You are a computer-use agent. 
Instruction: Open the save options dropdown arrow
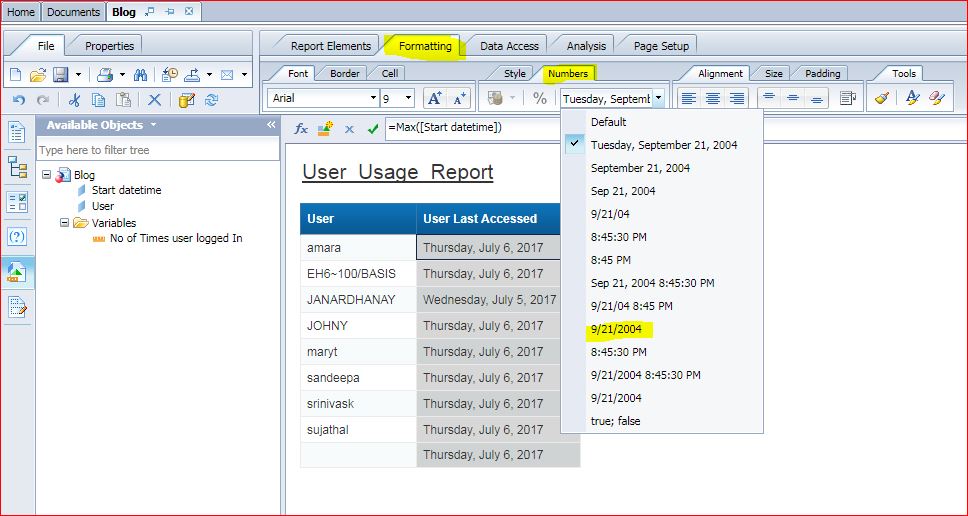[x=78, y=75]
